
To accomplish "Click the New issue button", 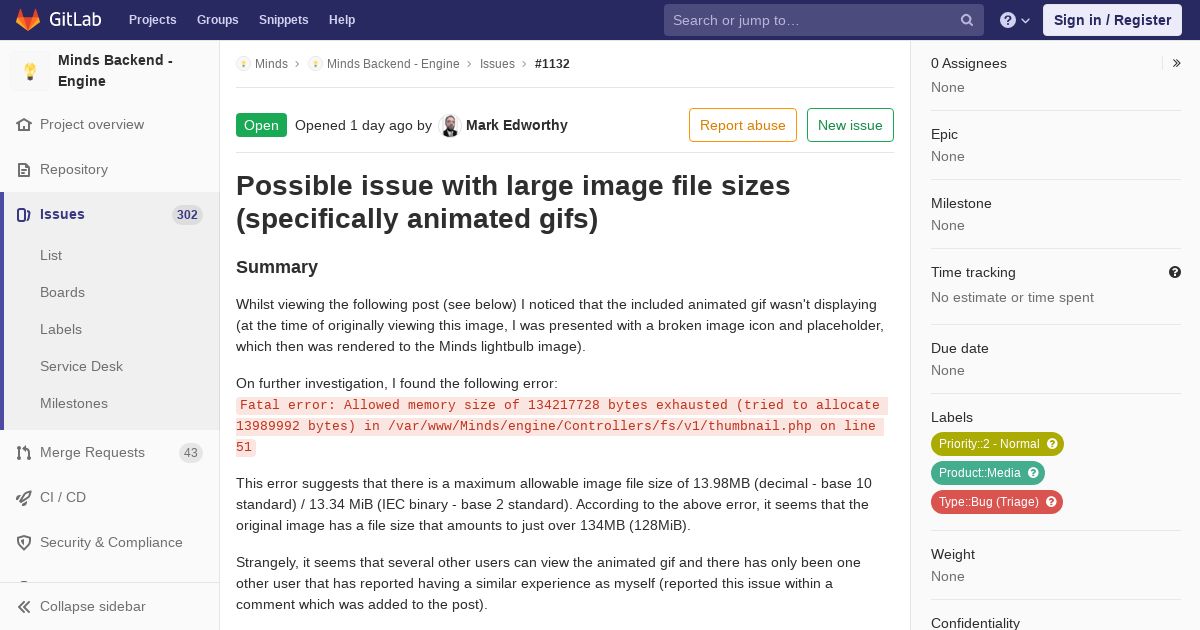I will pyautogui.click(x=850, y=125).
